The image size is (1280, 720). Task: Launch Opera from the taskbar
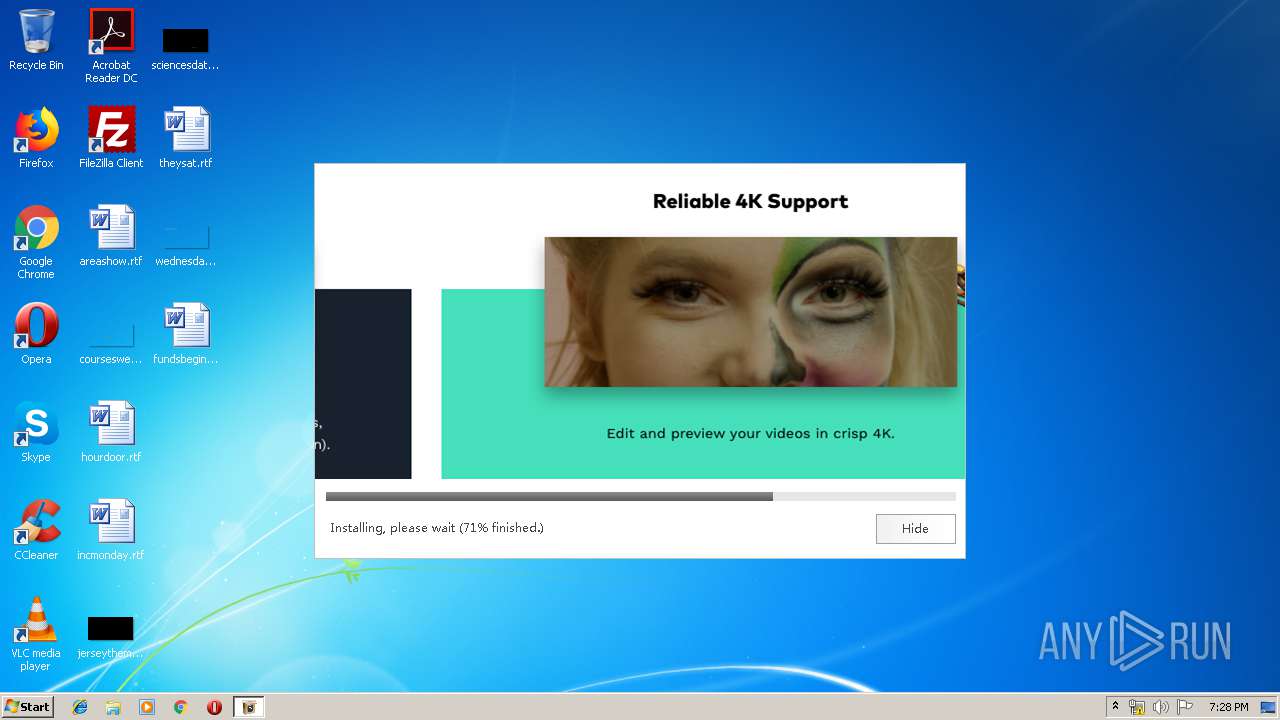point(214,707)
